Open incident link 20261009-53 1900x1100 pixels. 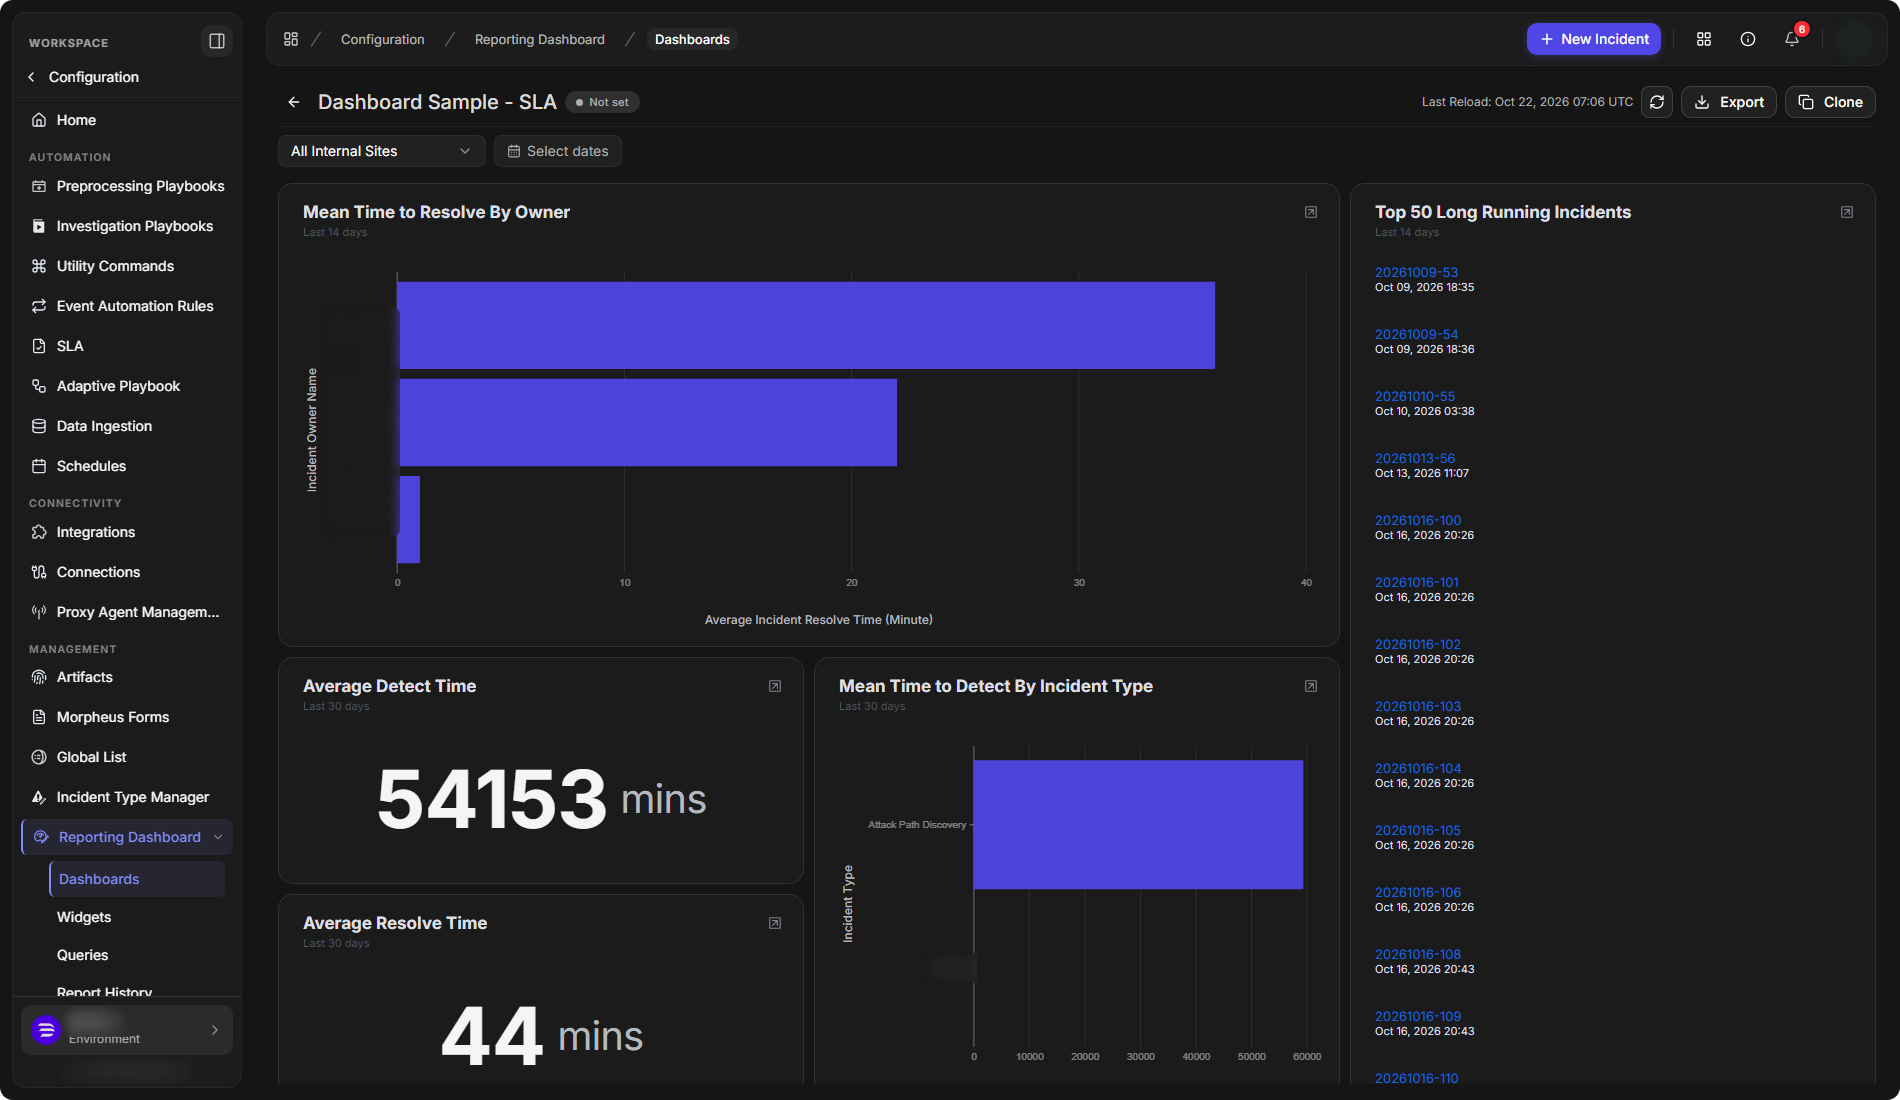(1416, 272)
